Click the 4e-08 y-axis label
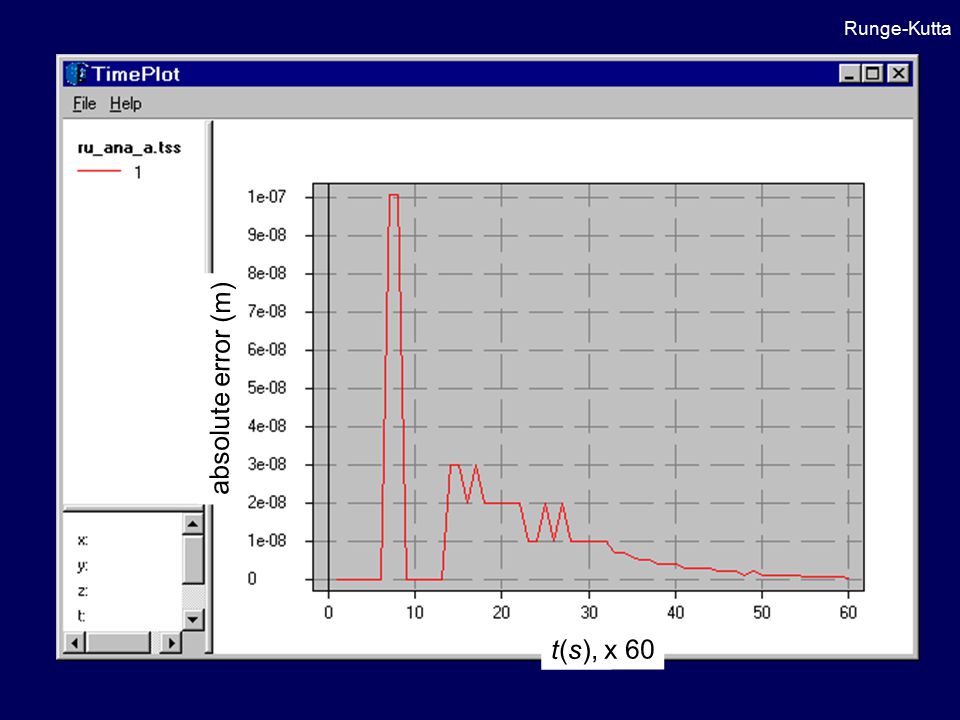This screenshot has height=720, width=960. [266, 426]
